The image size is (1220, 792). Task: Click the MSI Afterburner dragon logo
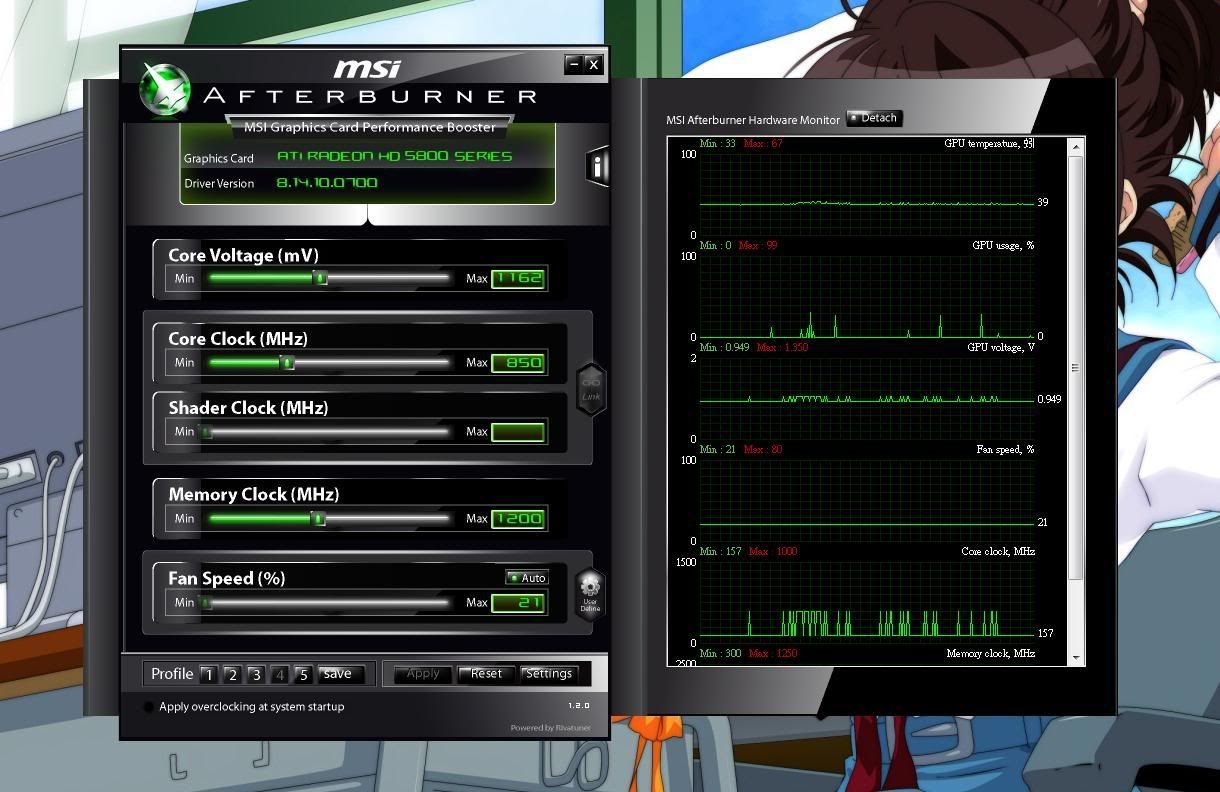pos(164,88)
